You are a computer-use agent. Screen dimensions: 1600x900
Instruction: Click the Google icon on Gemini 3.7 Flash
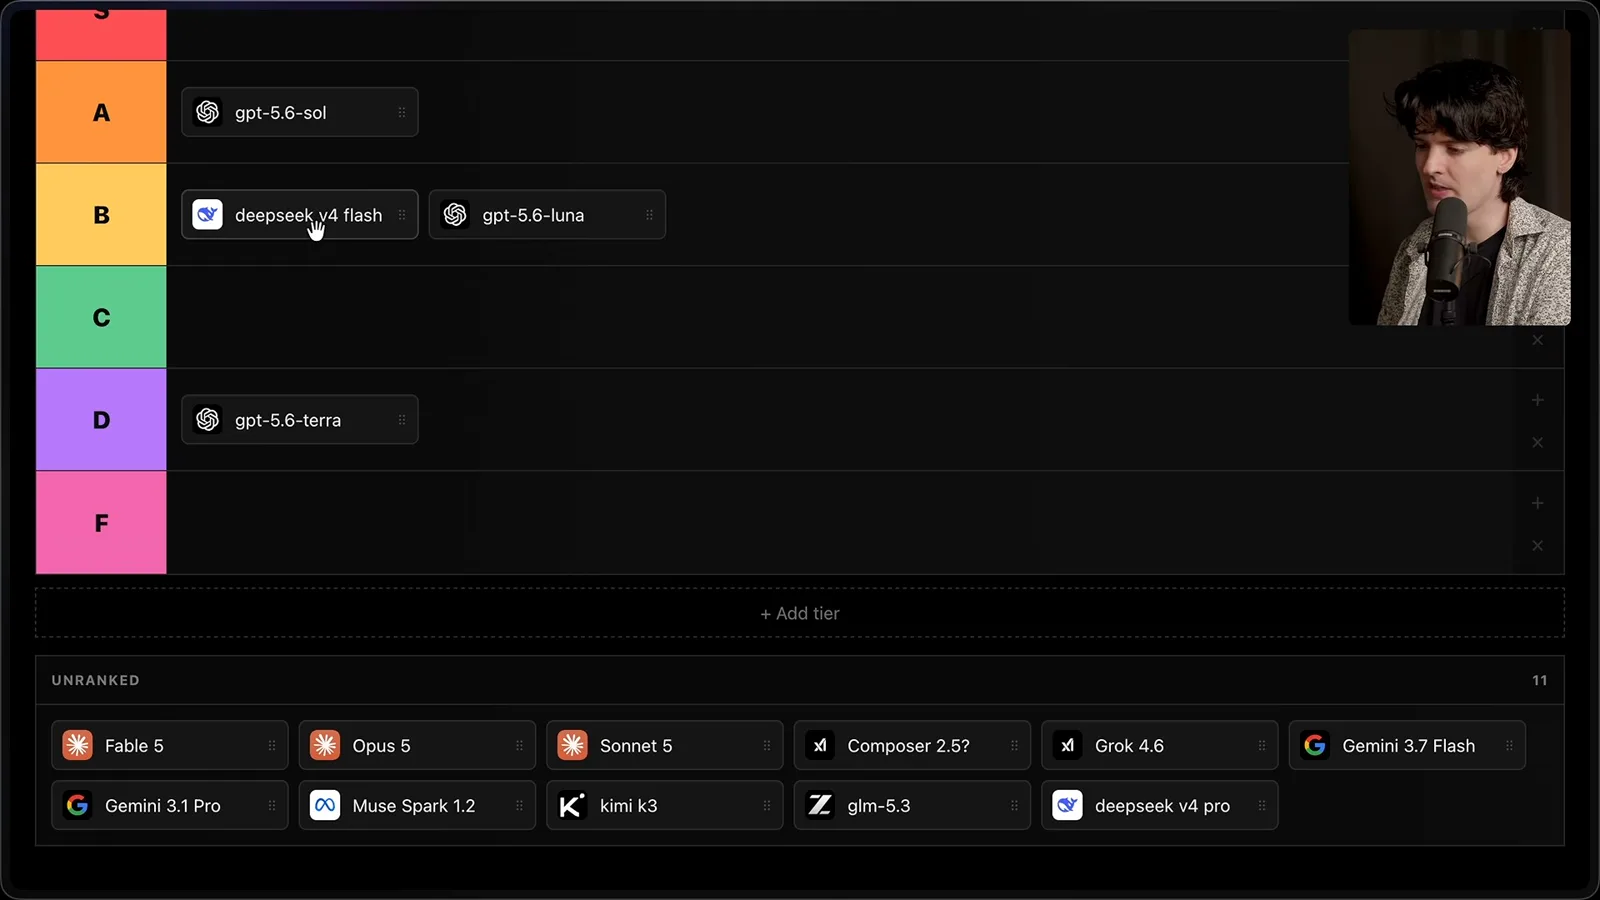coord(1315,745)
